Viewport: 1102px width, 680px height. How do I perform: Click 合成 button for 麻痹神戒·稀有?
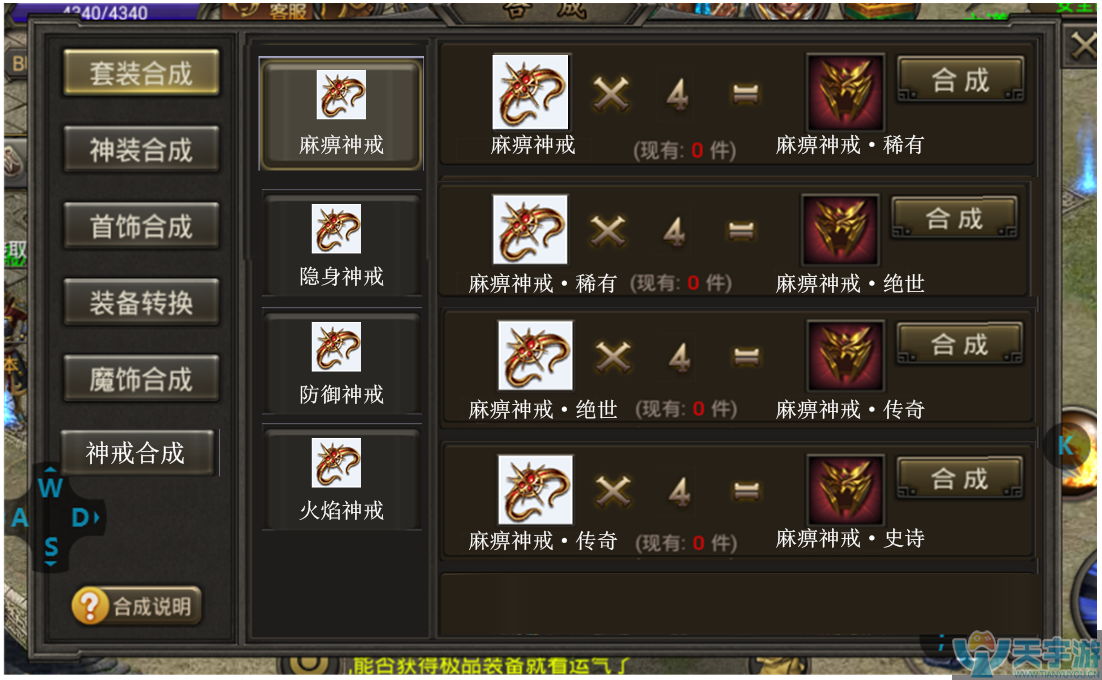pyautogui.click(x=961, y=79)
